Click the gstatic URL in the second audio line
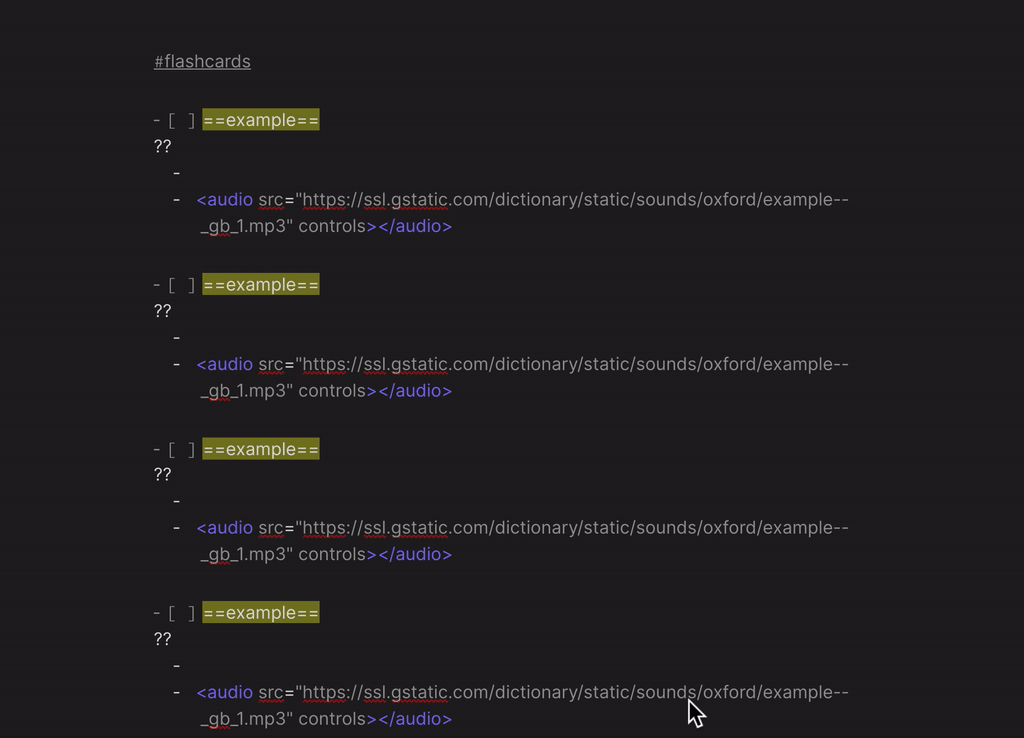 tap(575, 364)
